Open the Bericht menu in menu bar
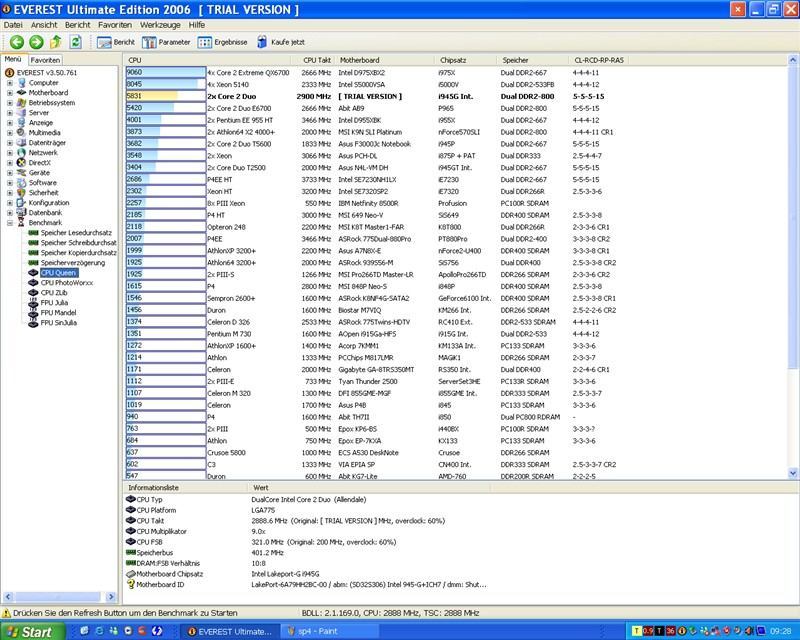This screenshot has height=640, width=800. 78,25
